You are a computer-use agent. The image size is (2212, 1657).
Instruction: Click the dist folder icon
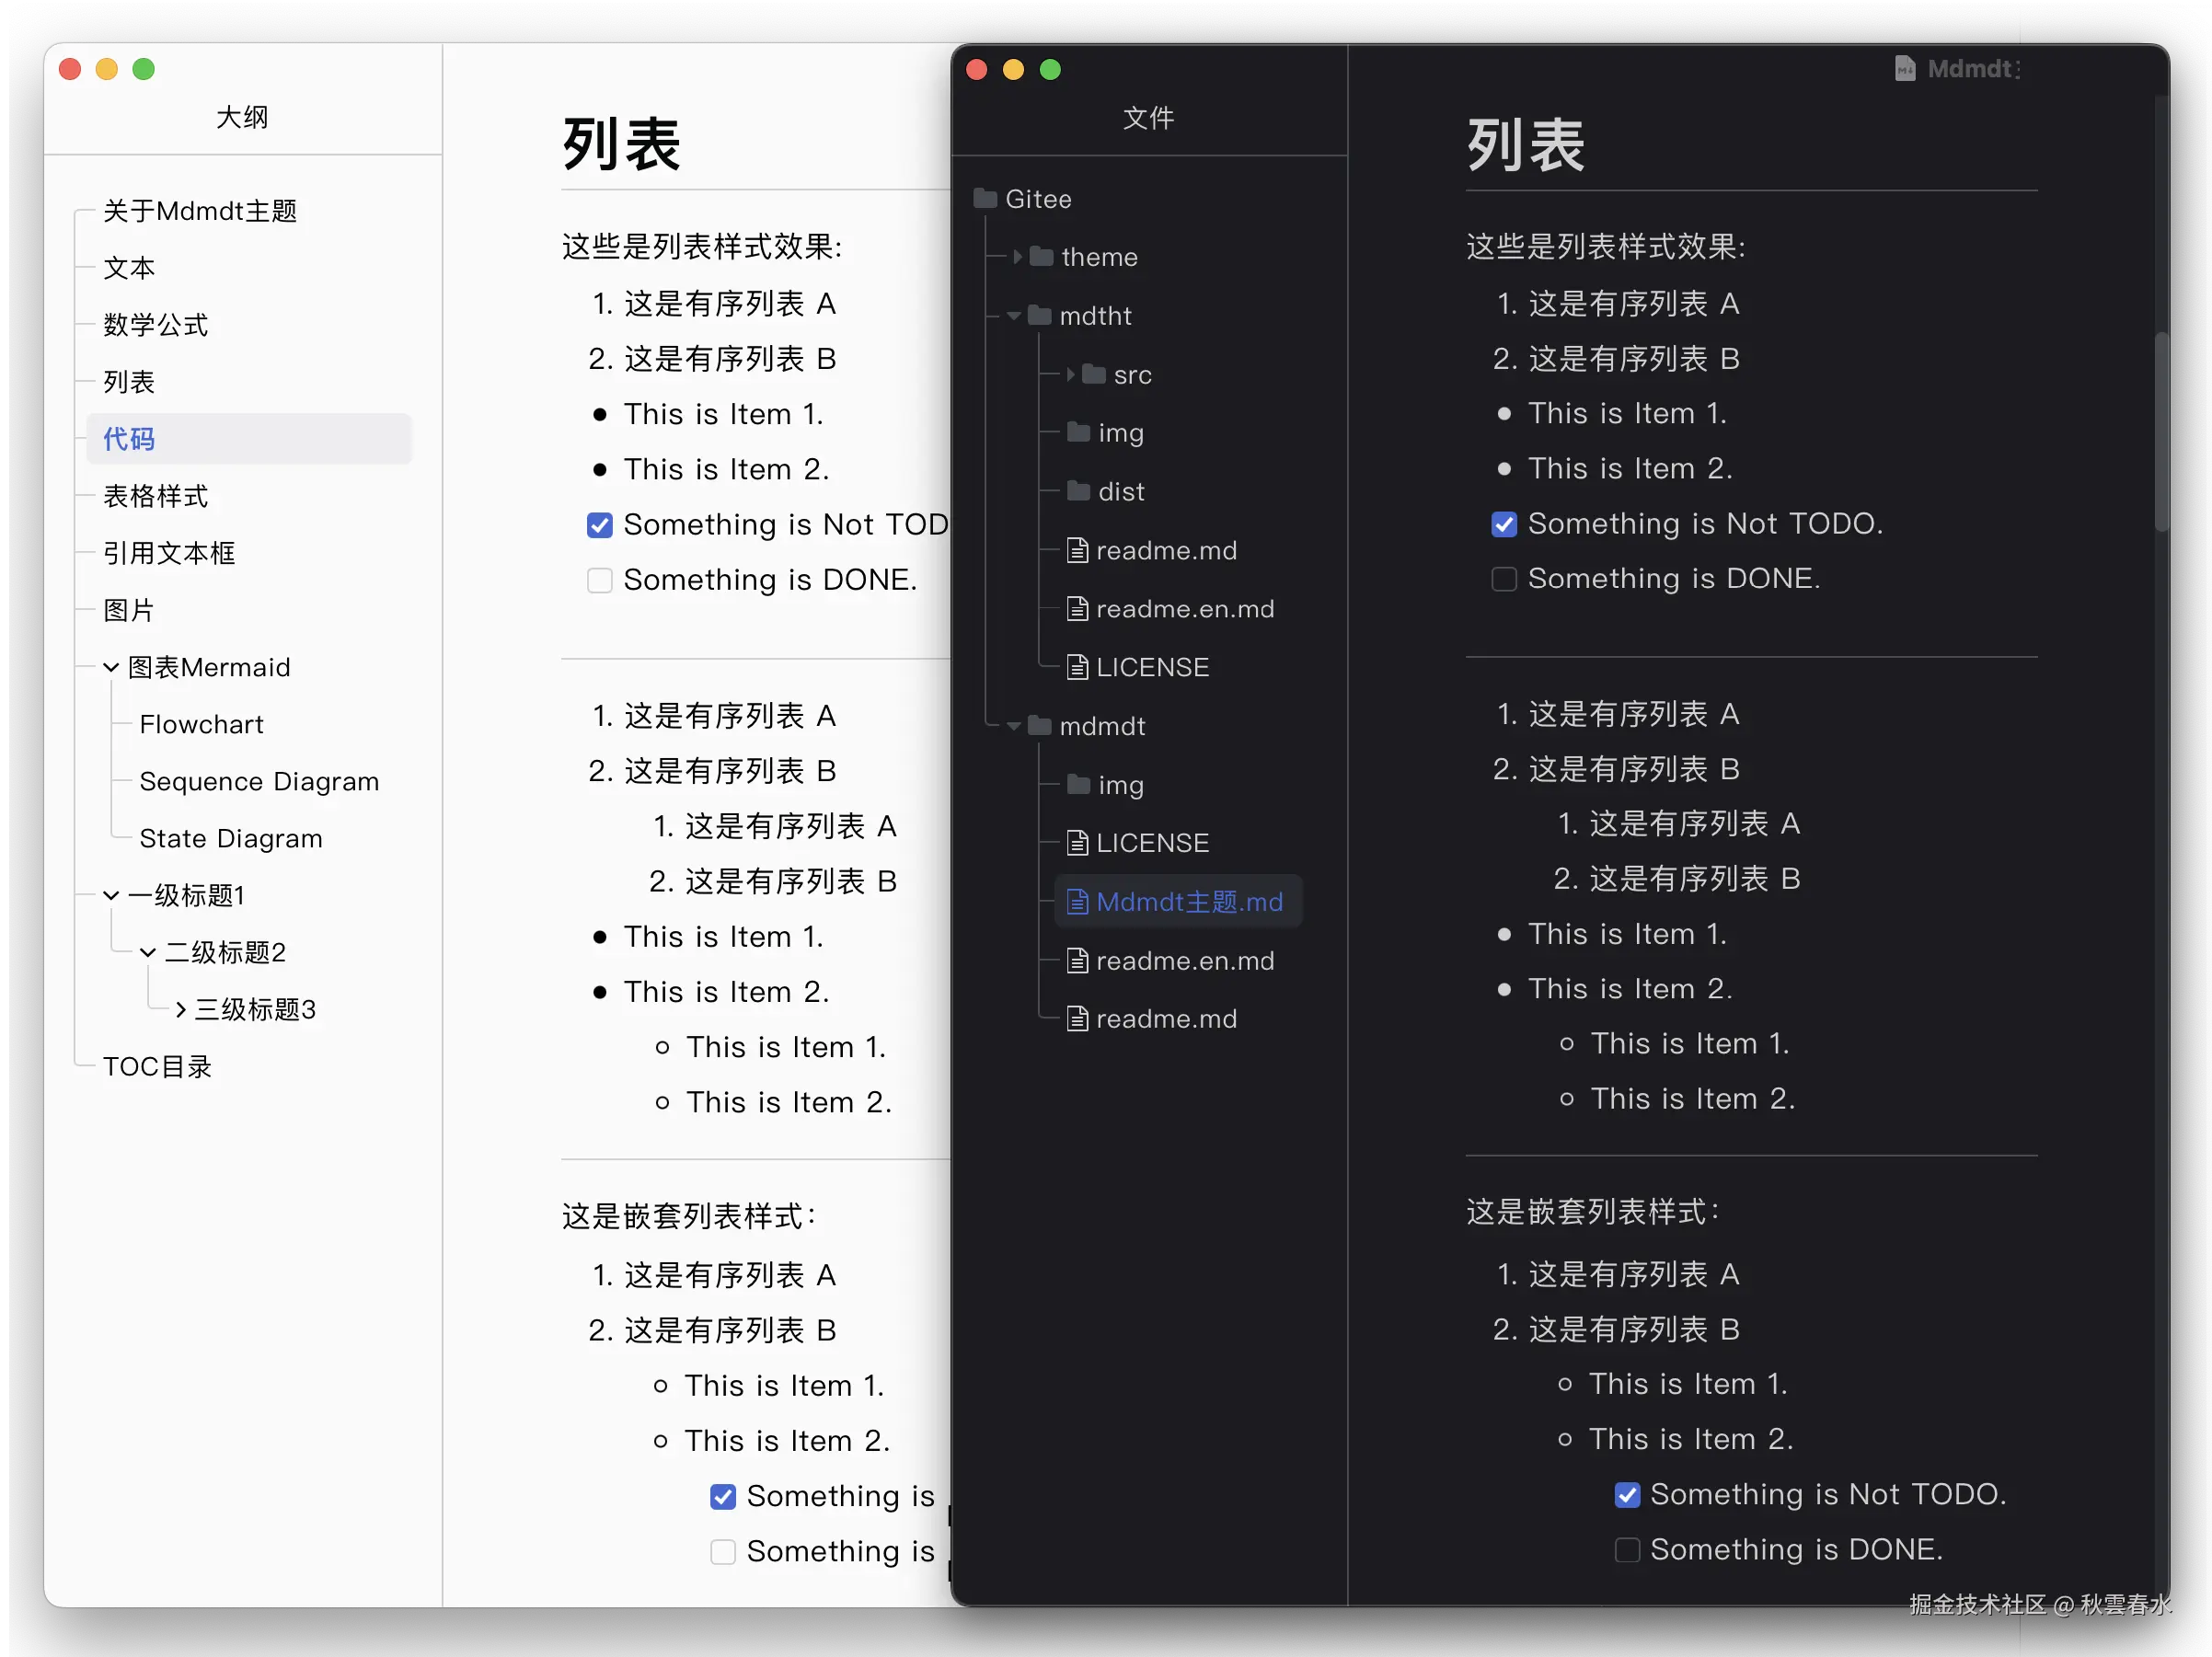click(x=1078, y=490)
